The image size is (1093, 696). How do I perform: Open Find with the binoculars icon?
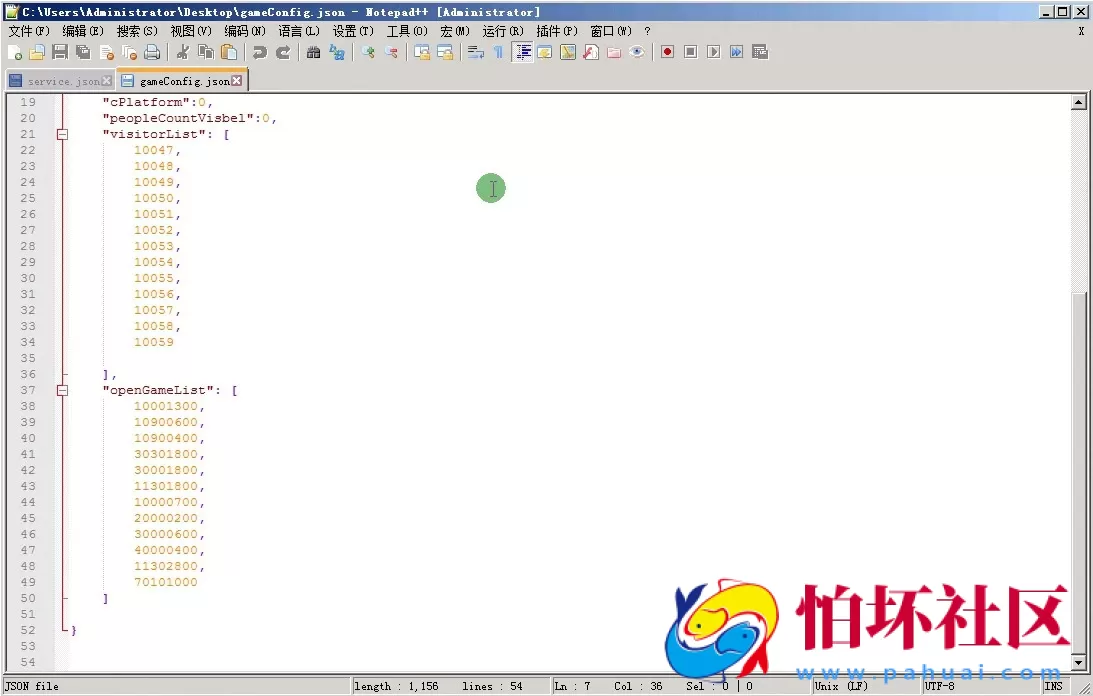click(x=314, y=52)
